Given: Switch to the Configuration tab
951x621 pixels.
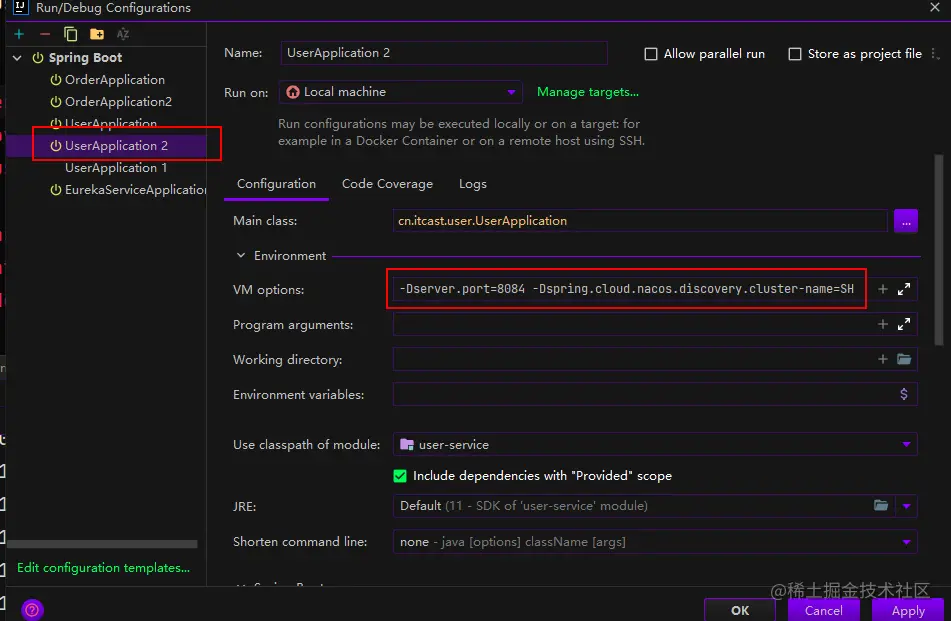Looking at the screenshot, I should click(x=276, y=184).
